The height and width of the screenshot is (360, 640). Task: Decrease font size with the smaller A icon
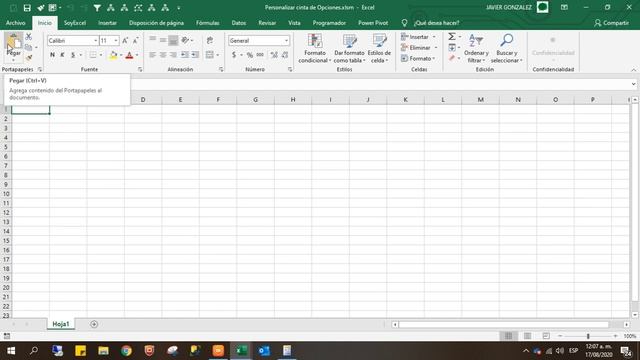pos(136,40)
